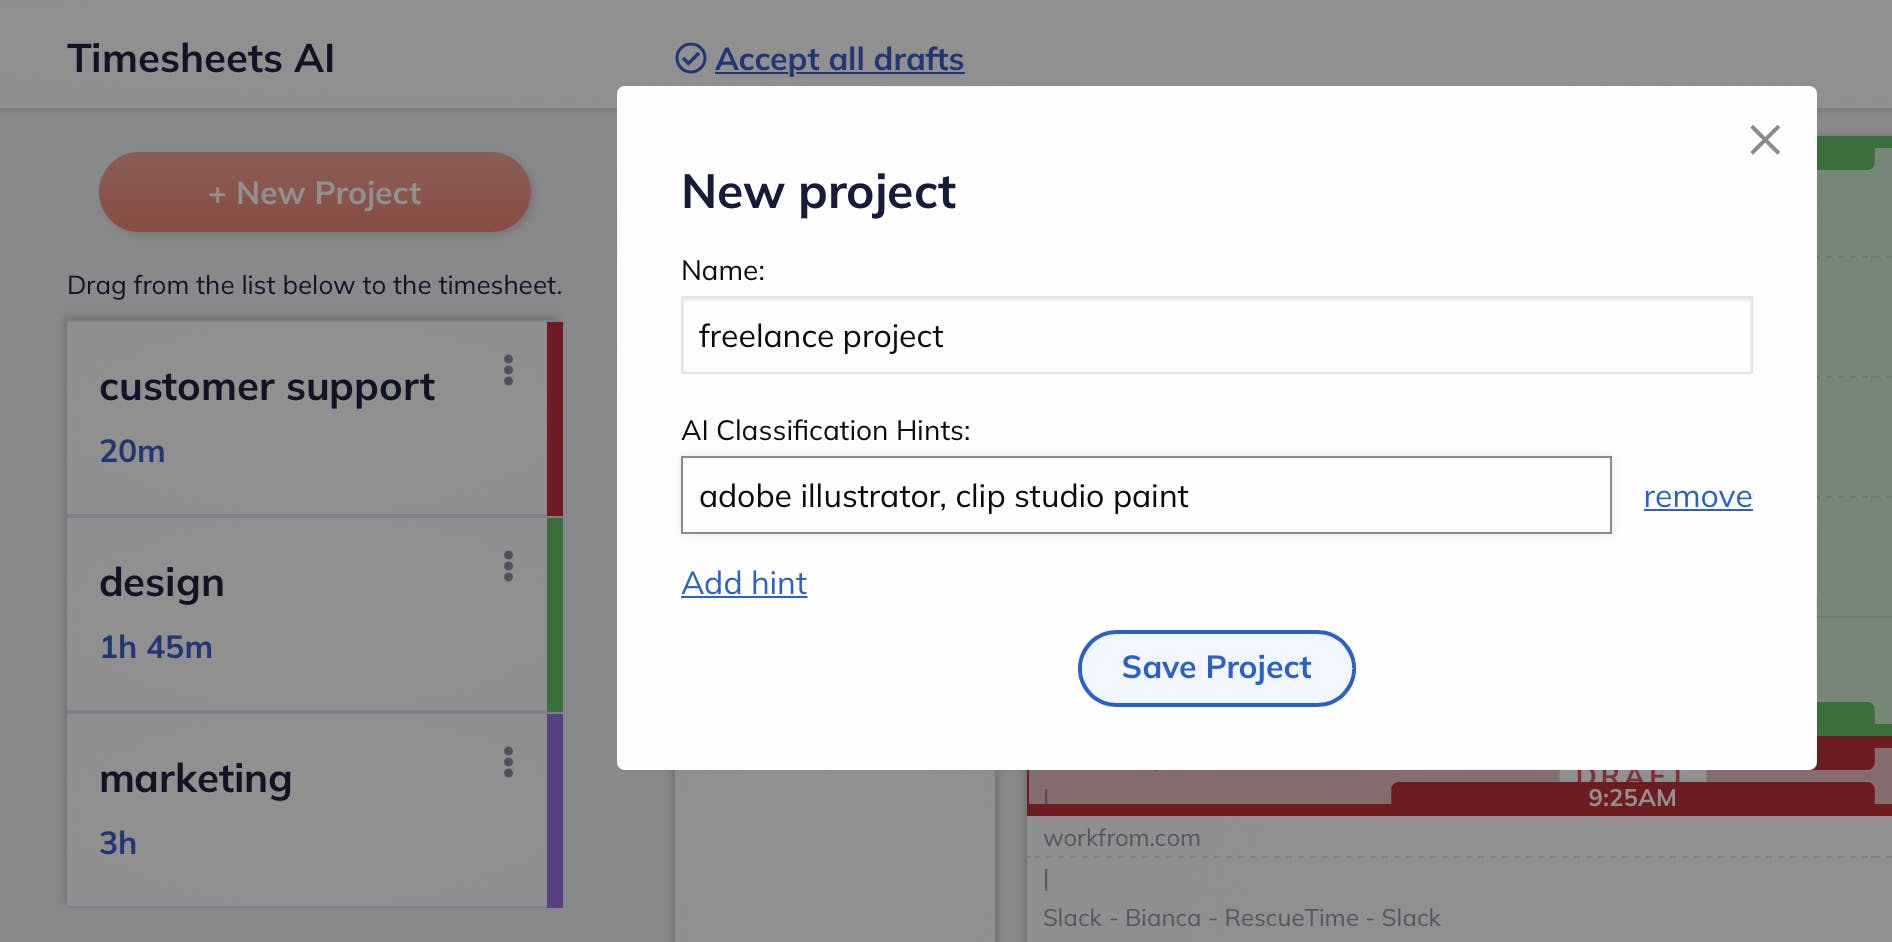
Task: Select the AI Classification Hints text field
Action: (x=1145, y=495)
